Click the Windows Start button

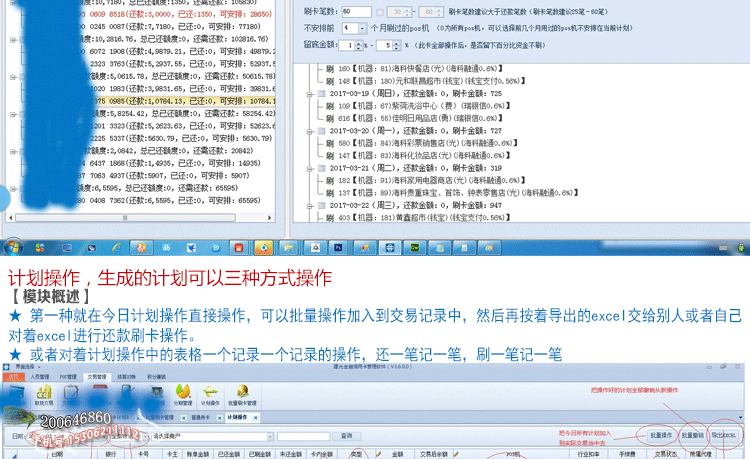tap(14, 247)
